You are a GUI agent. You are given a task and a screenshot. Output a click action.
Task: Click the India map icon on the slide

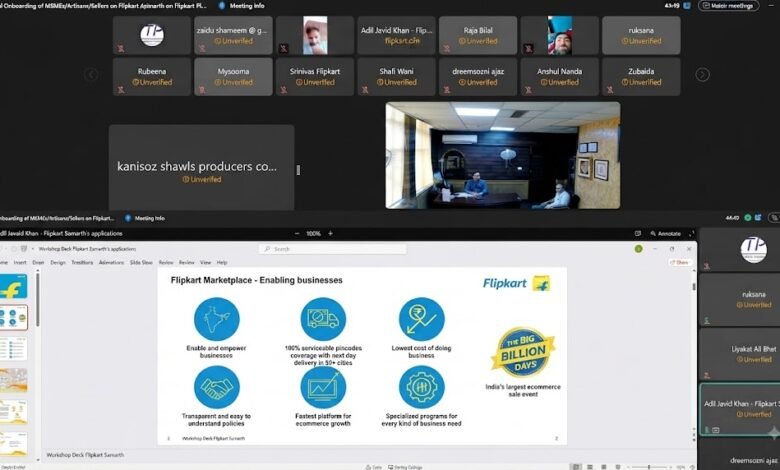coord(216,319)
